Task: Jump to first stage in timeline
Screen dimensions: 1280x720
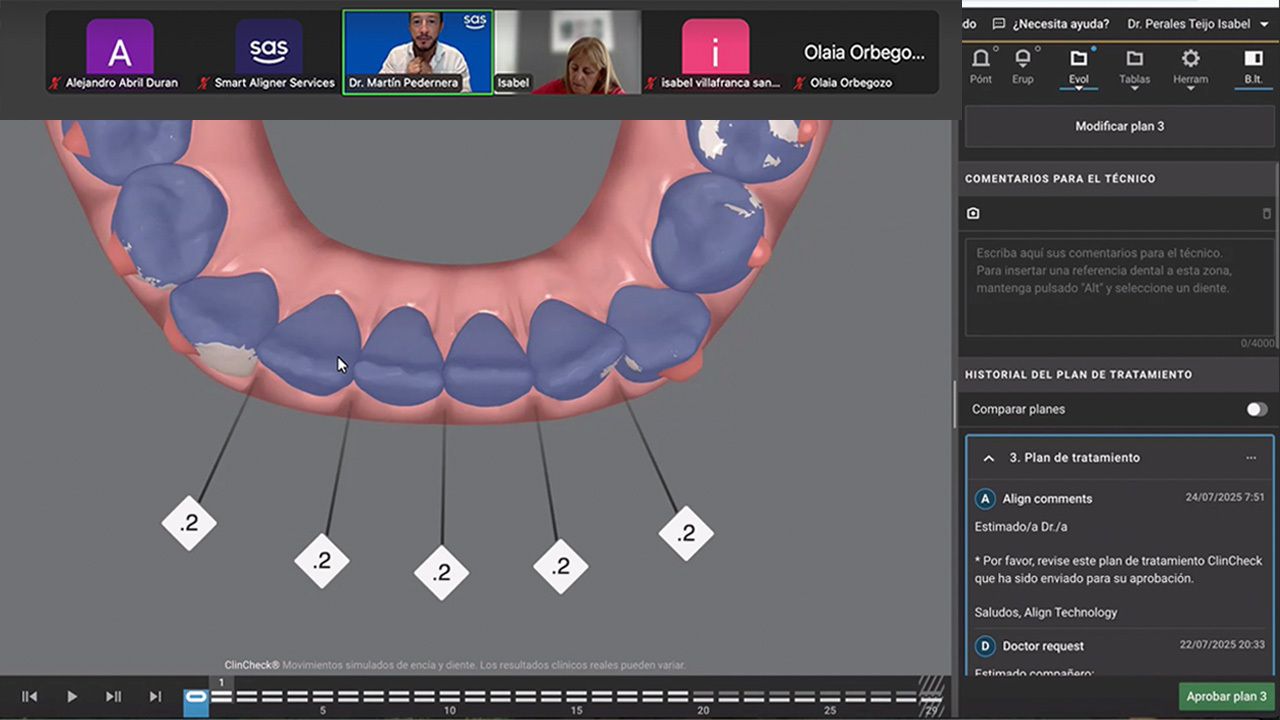Action: [30, 696]
